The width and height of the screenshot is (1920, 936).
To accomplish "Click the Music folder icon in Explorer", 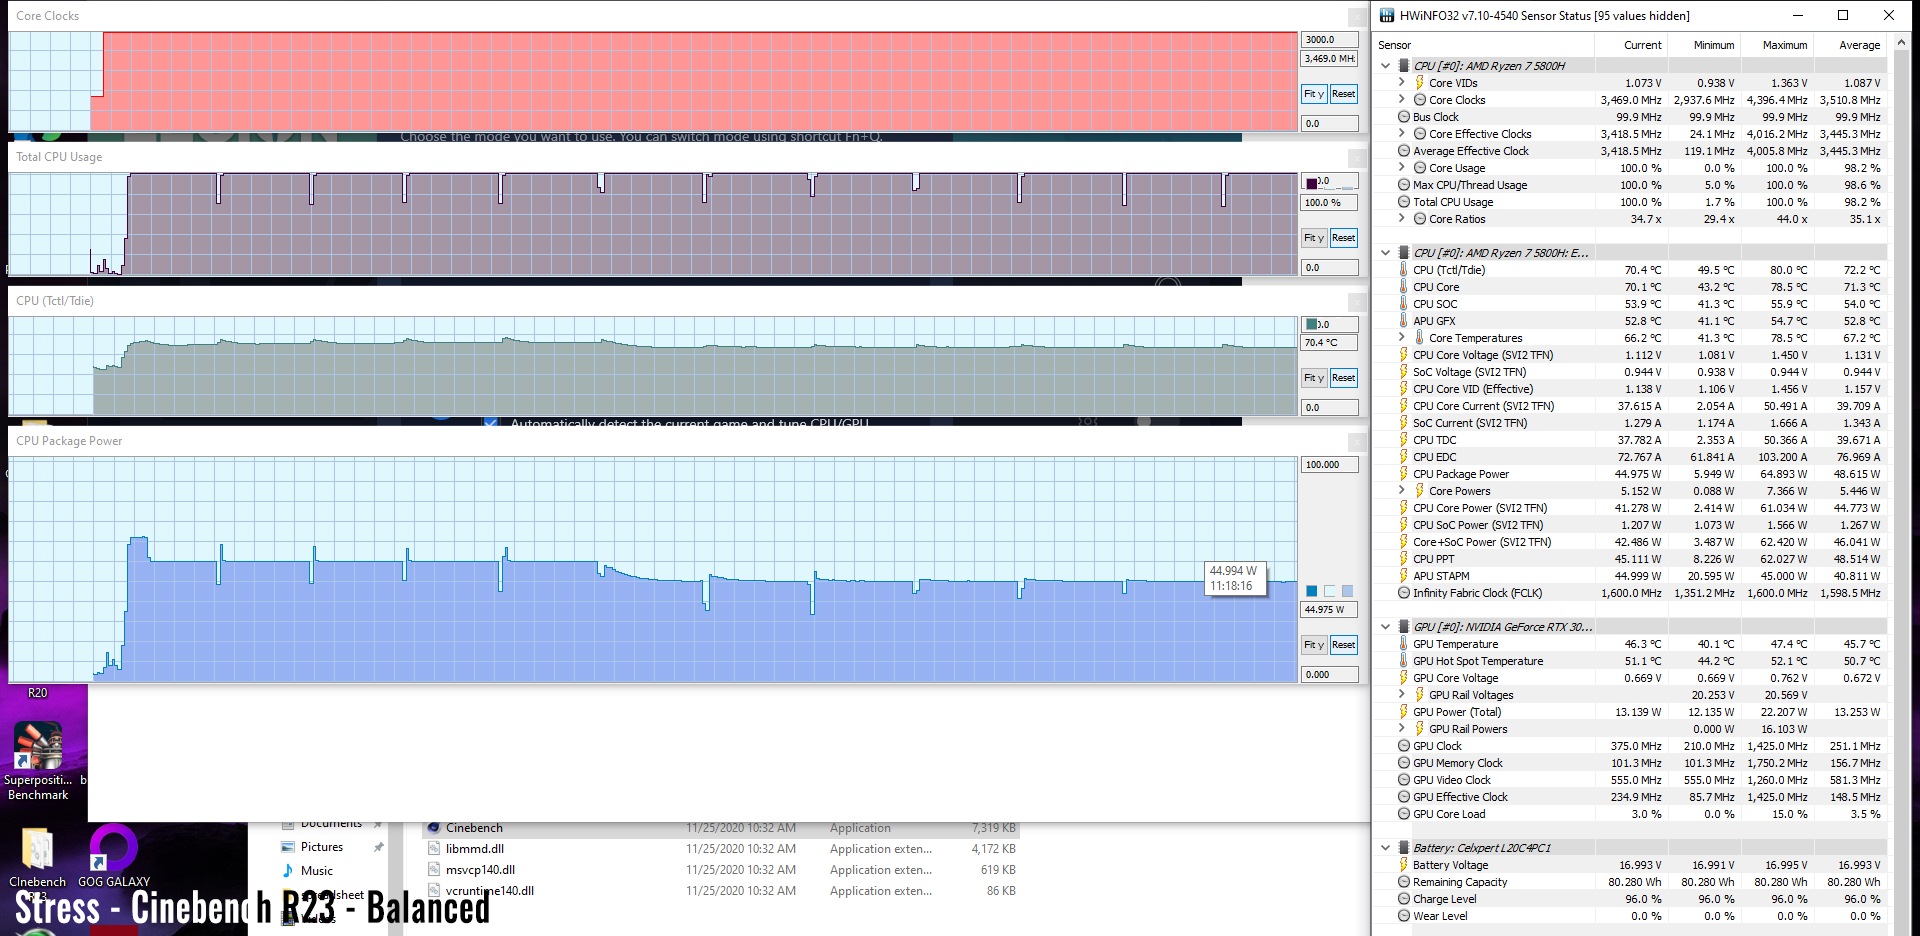I will point(288,871).
